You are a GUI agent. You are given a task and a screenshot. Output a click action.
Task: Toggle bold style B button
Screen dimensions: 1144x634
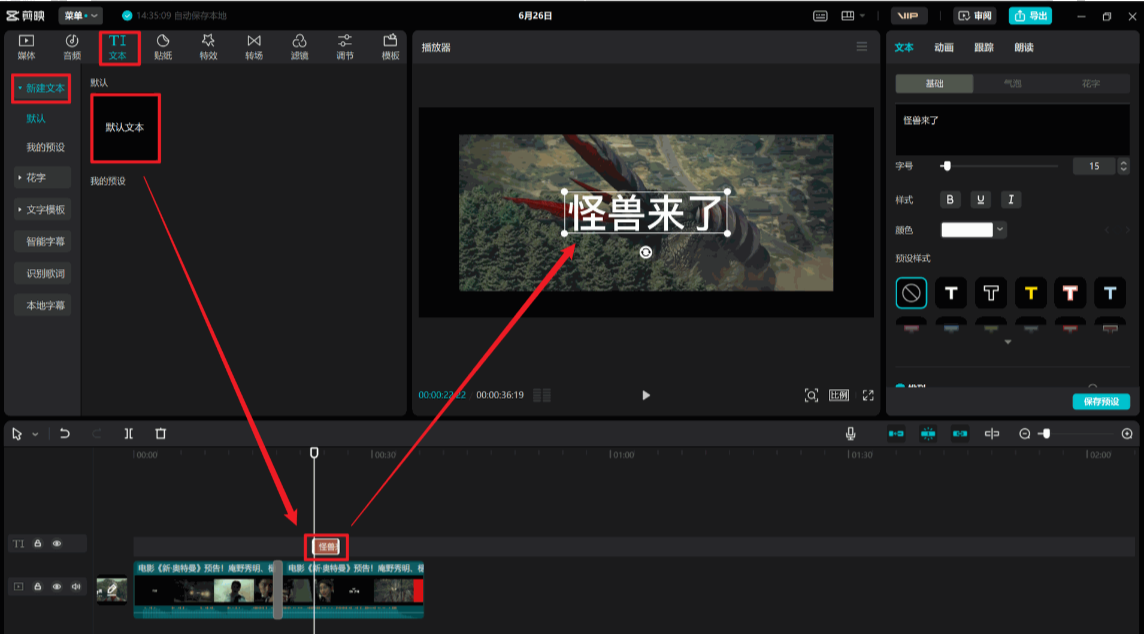pos(951,200)
